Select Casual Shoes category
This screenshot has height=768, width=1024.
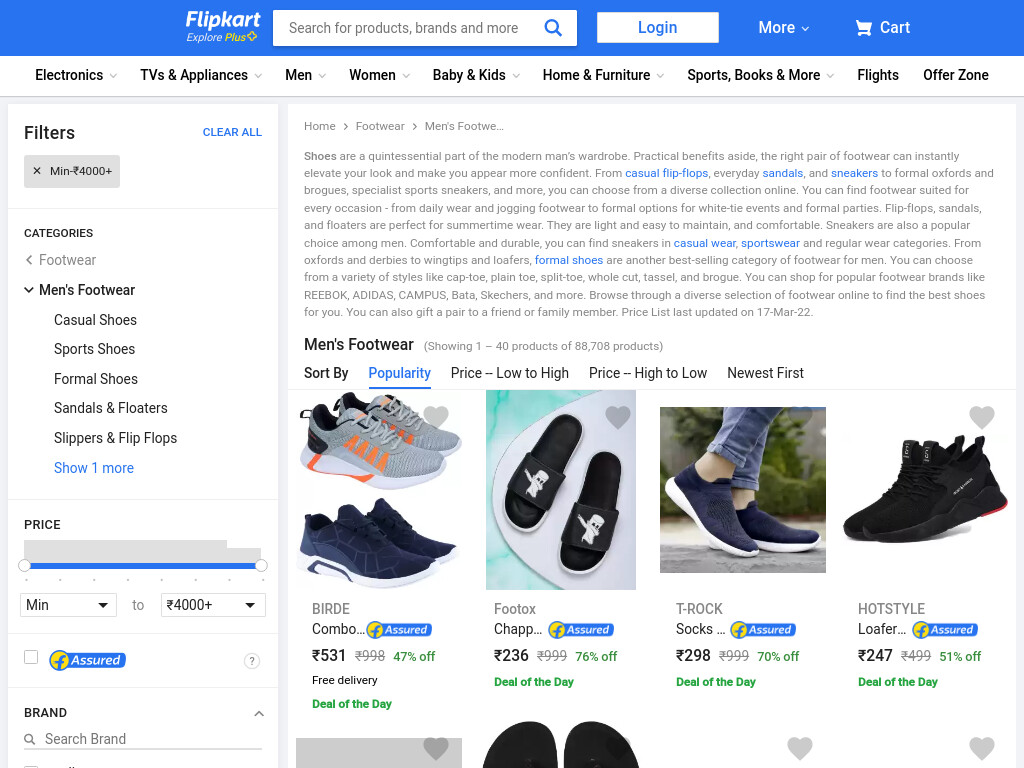pos(95,320)
